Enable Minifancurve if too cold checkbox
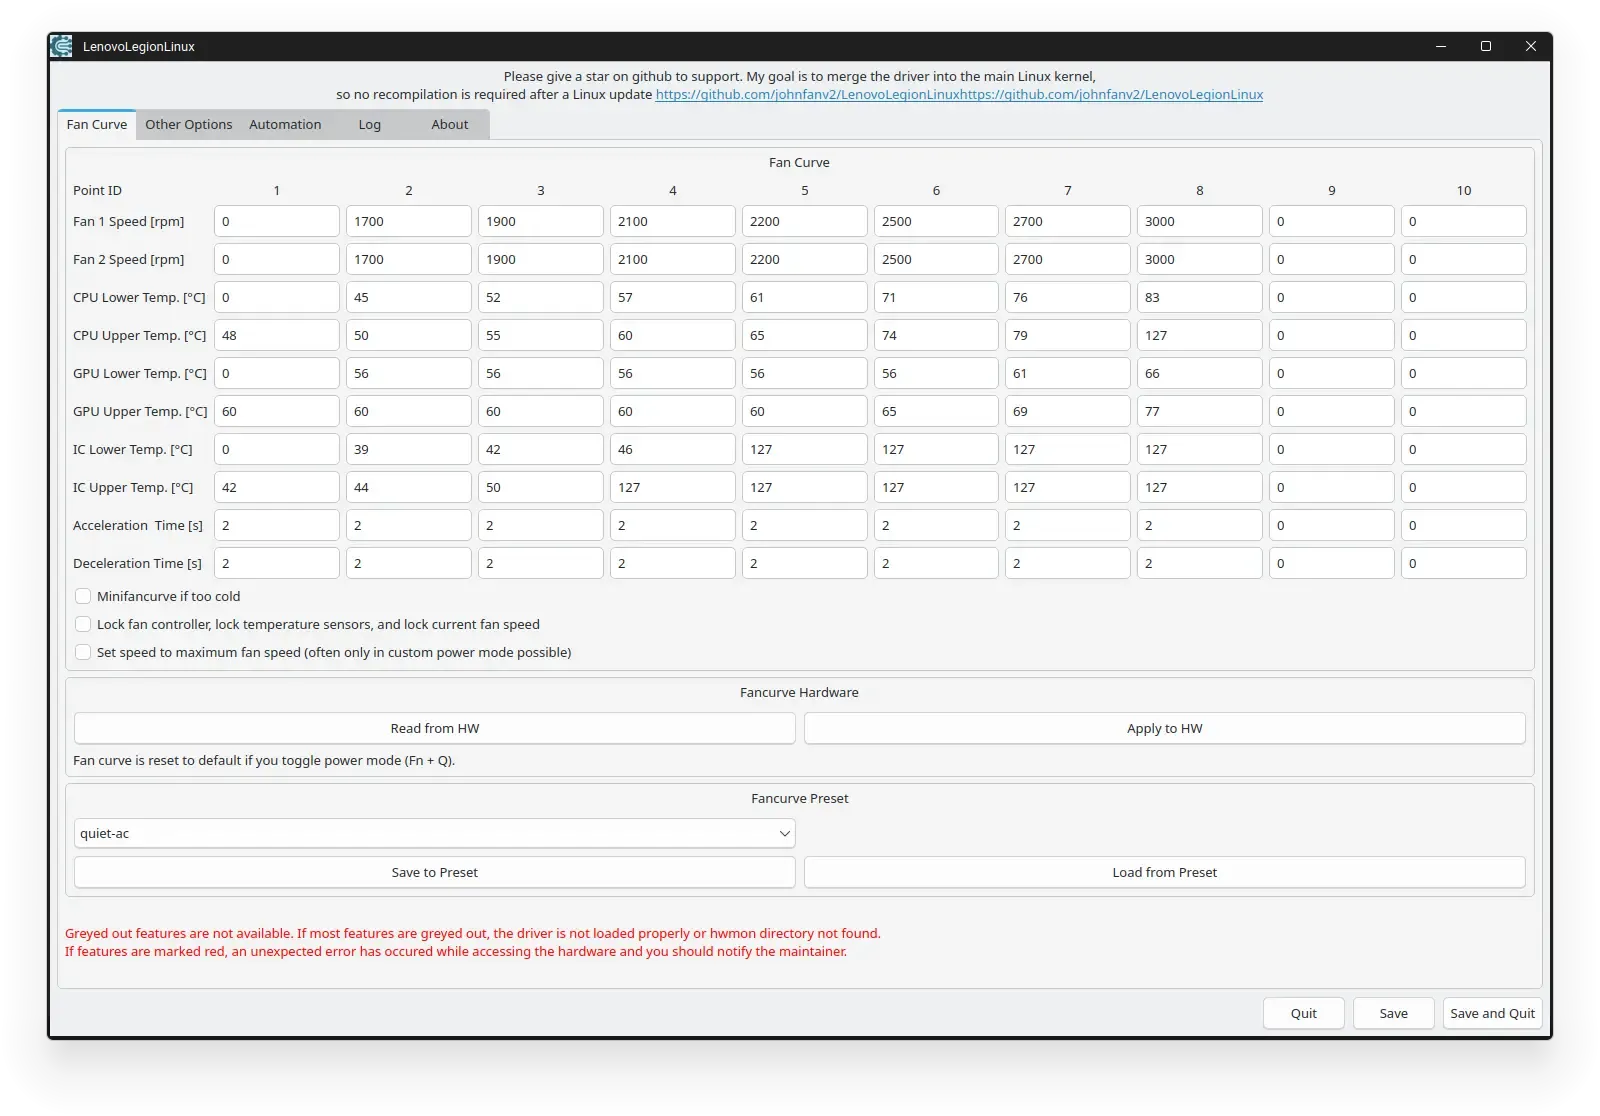Image resolution: width=1600 pixels, height=1116 pixels. point(83,596)
